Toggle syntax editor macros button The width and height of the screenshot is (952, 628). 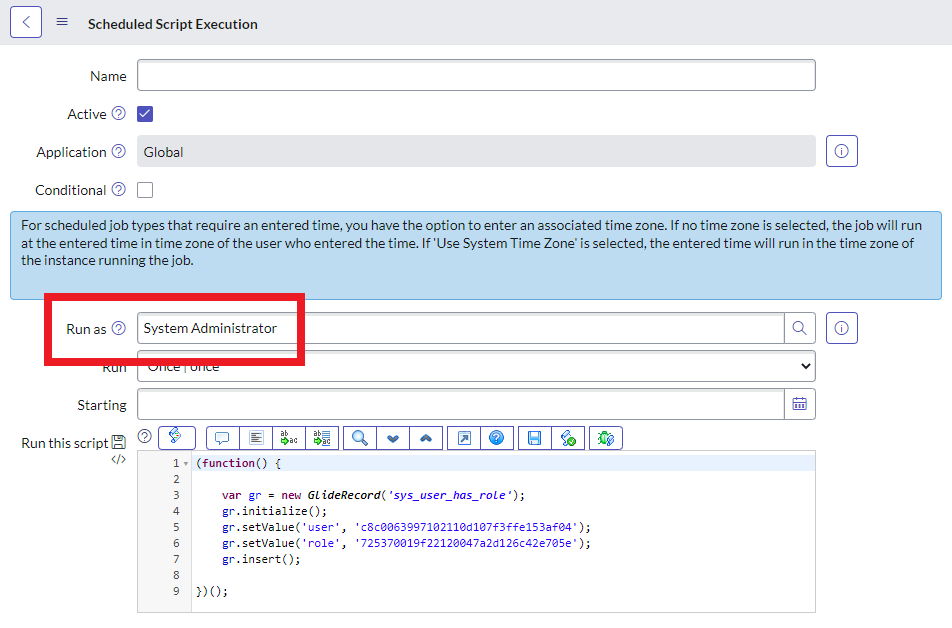177,438
